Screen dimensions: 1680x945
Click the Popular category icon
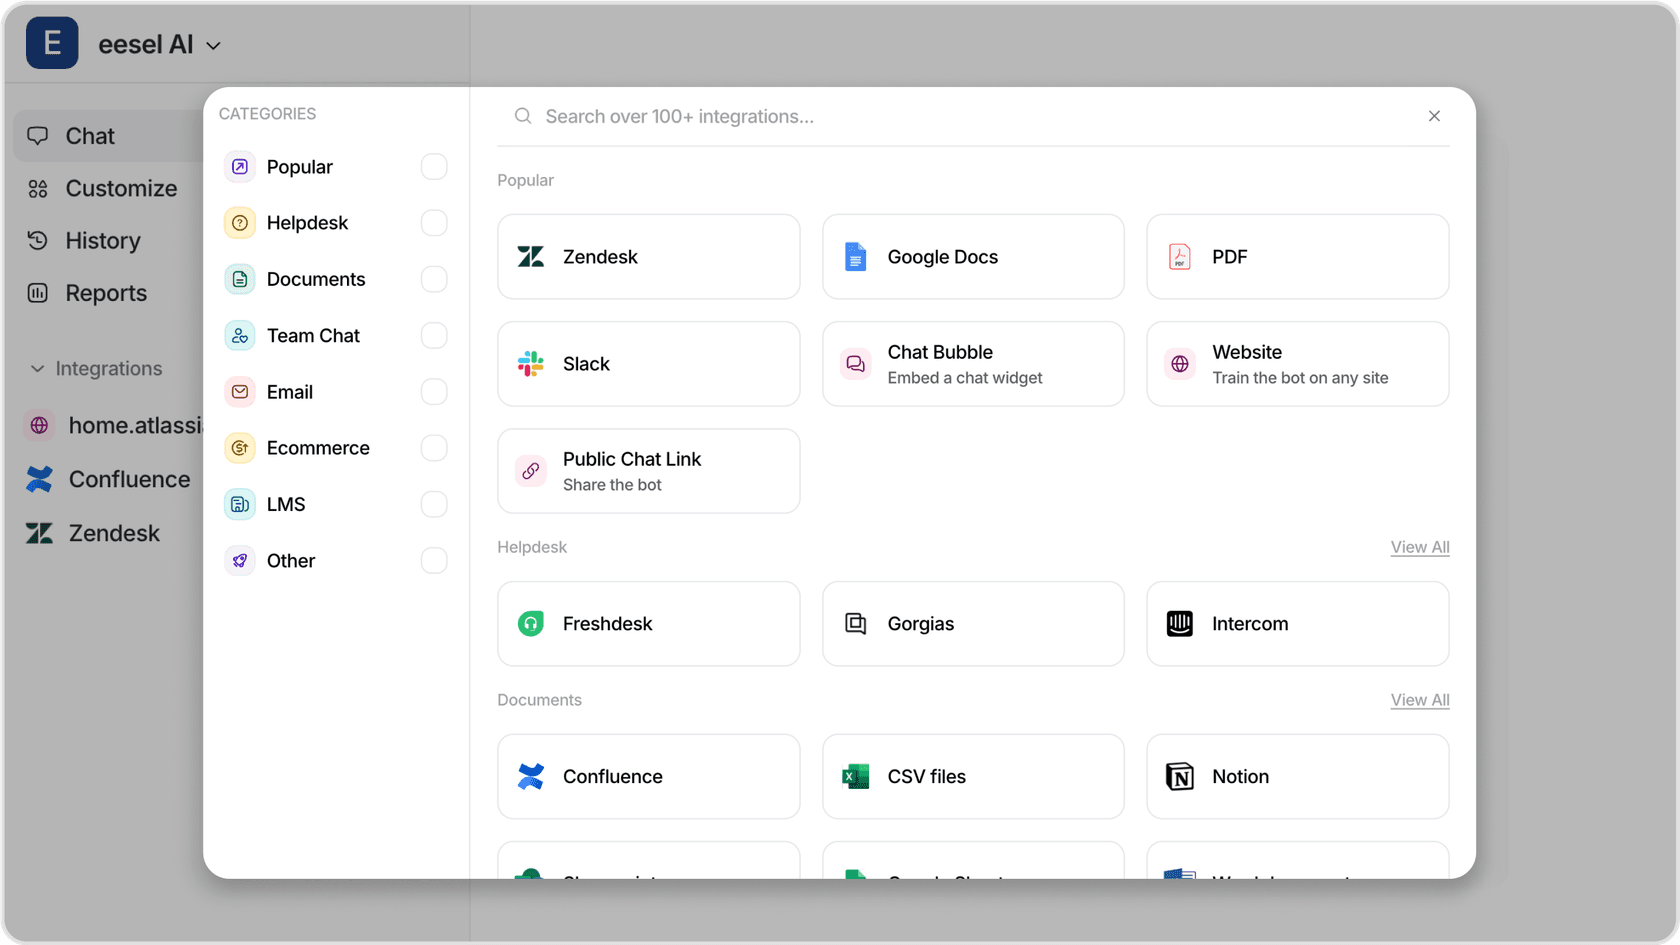(x=240, y=167)
